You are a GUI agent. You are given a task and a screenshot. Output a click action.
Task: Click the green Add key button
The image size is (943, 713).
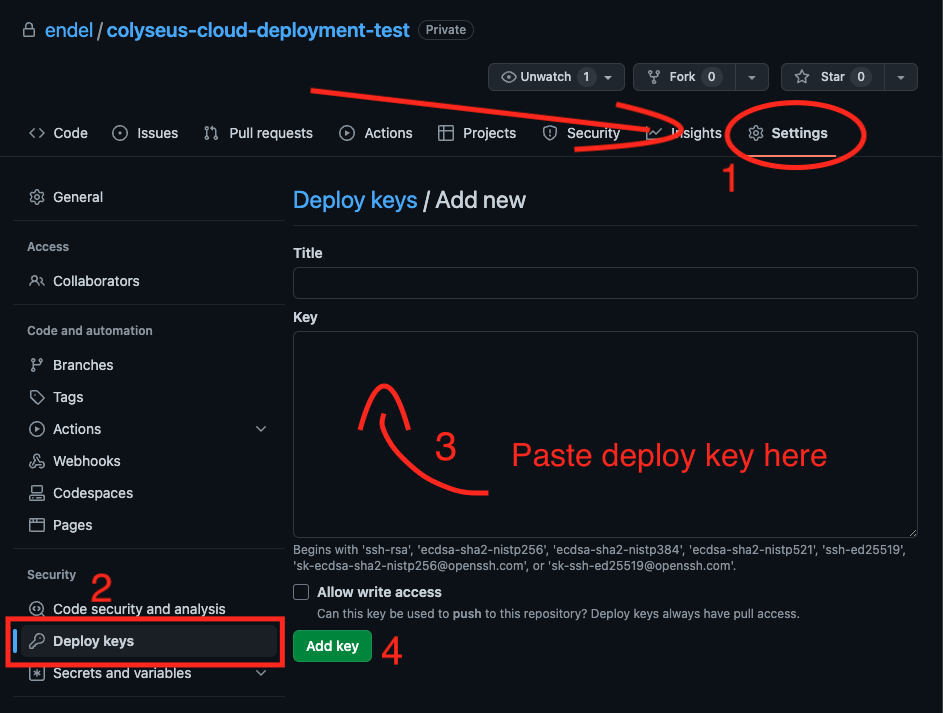(x=332, y=646)
